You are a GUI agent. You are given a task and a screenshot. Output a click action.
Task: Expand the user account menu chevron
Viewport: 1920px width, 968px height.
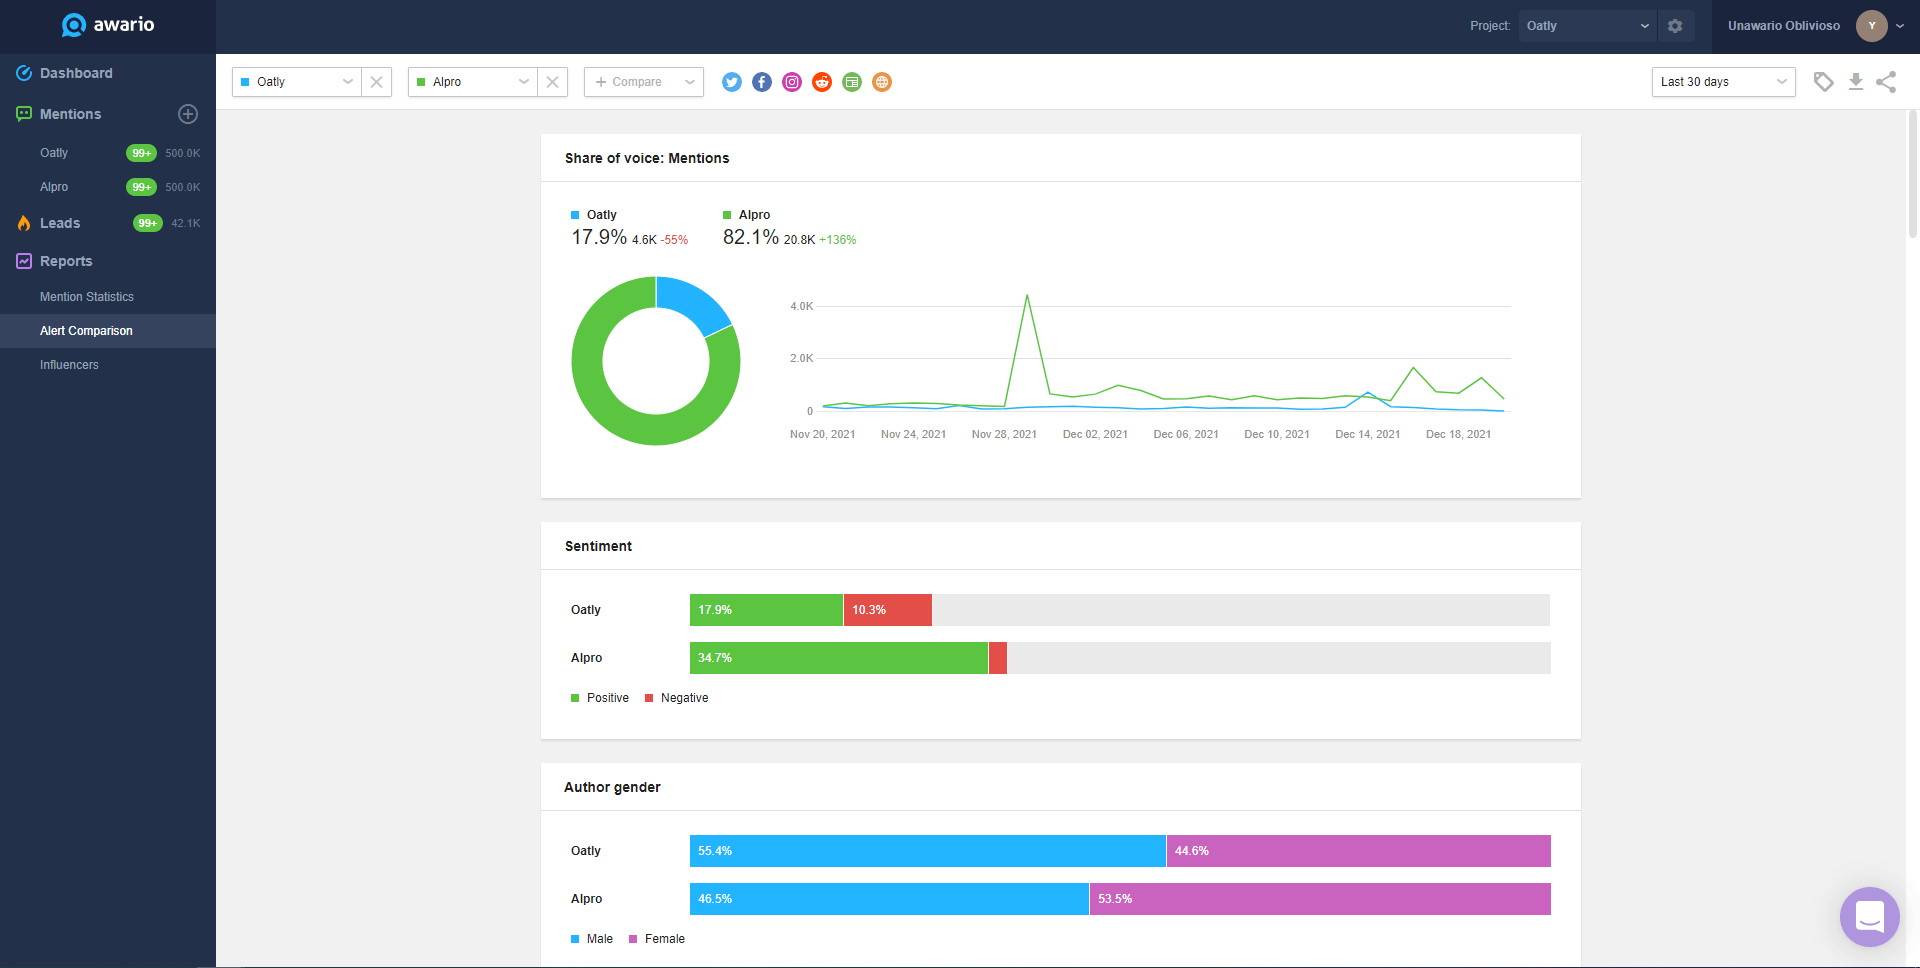point(1900,26)
